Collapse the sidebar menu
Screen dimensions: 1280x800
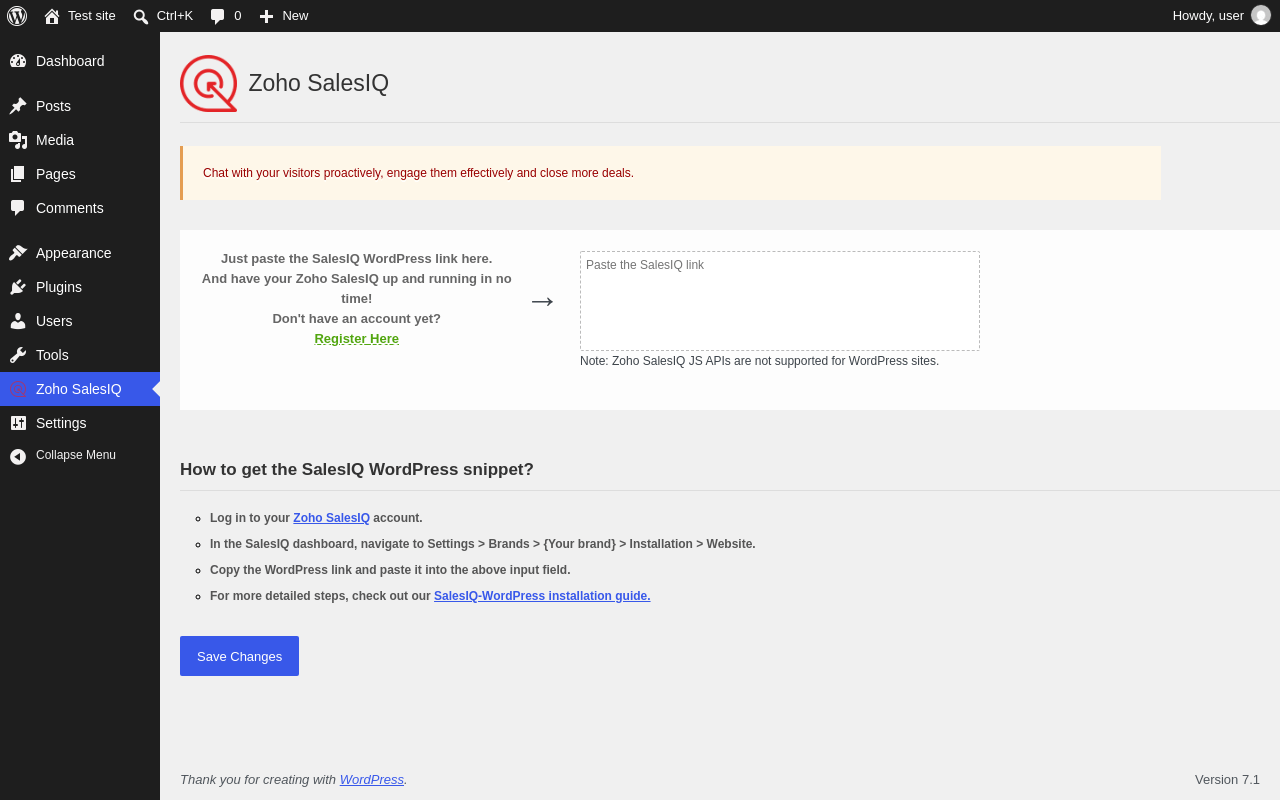click(80, 456)
